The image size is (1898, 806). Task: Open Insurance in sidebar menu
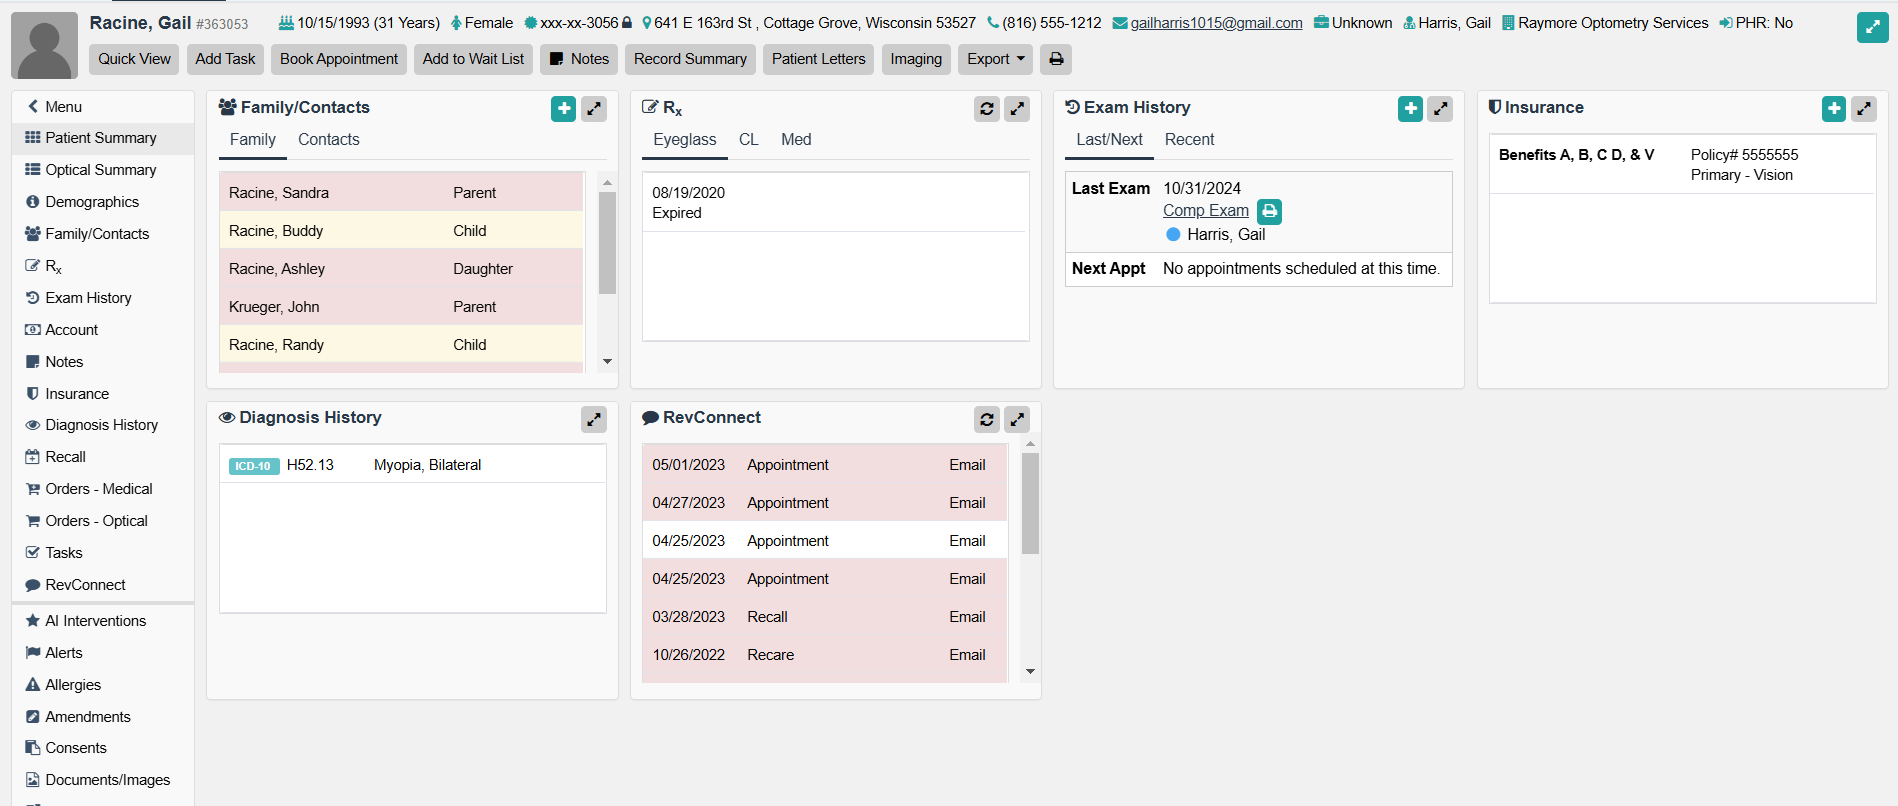(x=103, y=394)
